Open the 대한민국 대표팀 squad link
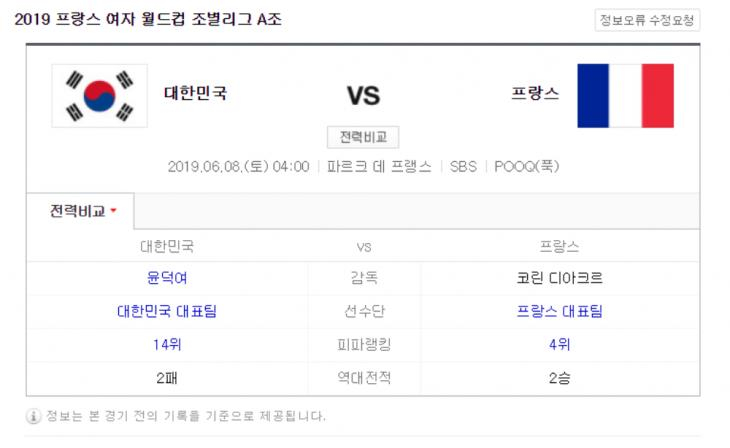This screenshot has width=730, height=448. click(167, 311)
